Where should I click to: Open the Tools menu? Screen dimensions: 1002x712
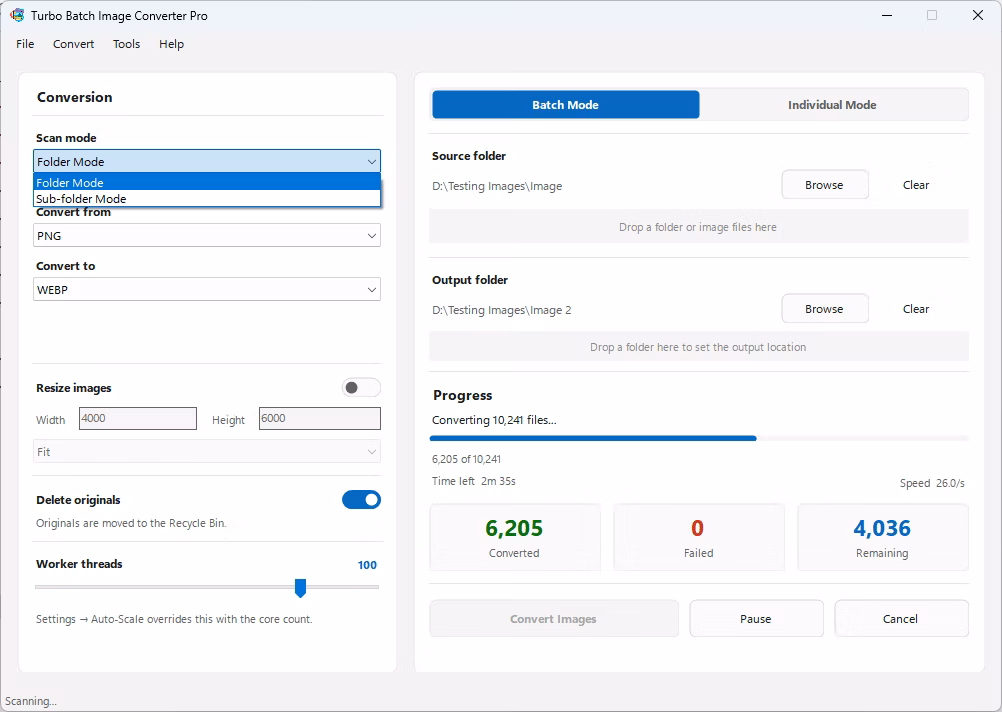pos(127,44)
